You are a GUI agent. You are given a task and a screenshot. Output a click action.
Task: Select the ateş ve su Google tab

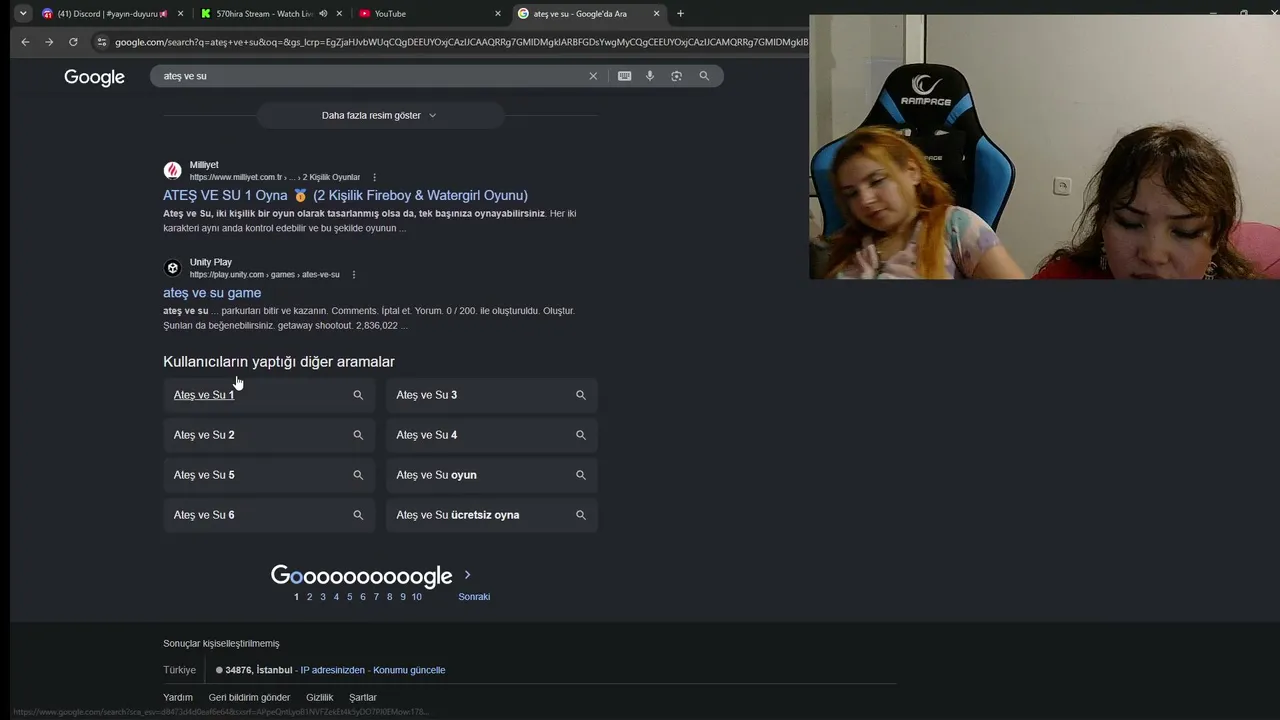588,14
